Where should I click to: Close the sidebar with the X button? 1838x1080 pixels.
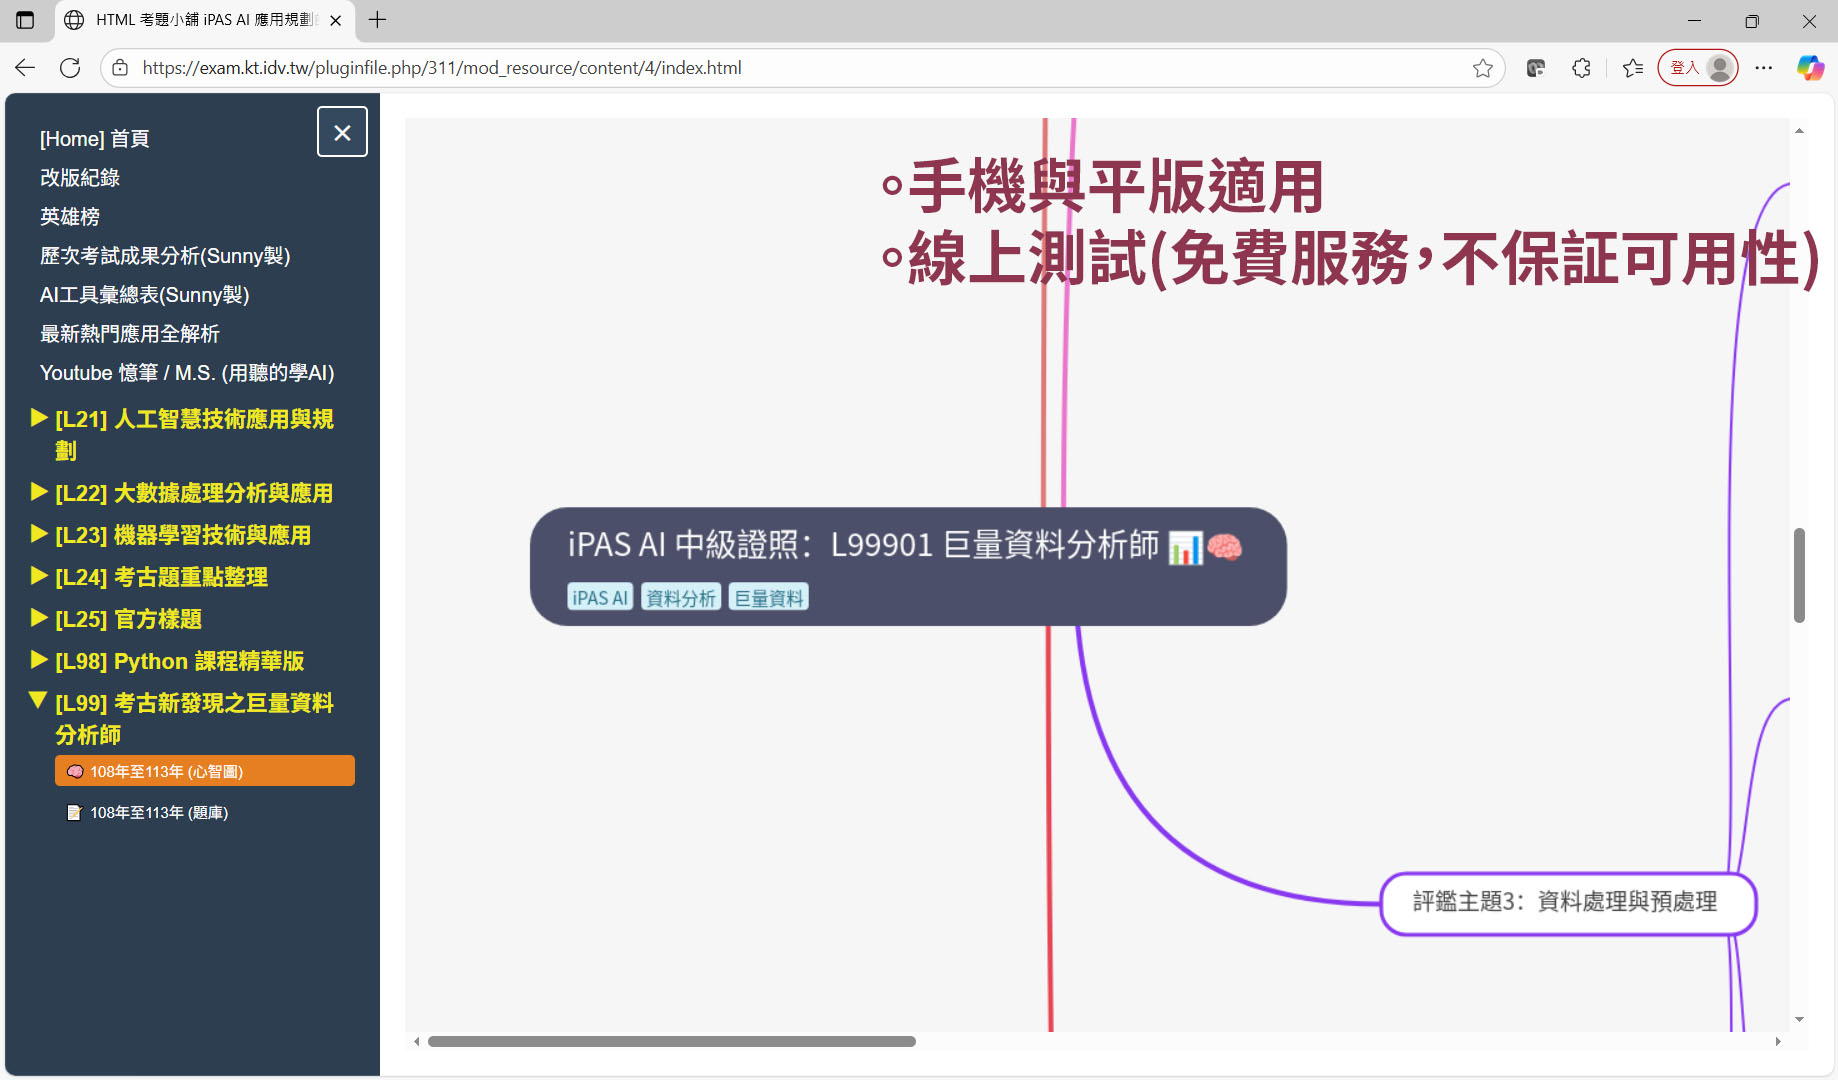[342, 132]
